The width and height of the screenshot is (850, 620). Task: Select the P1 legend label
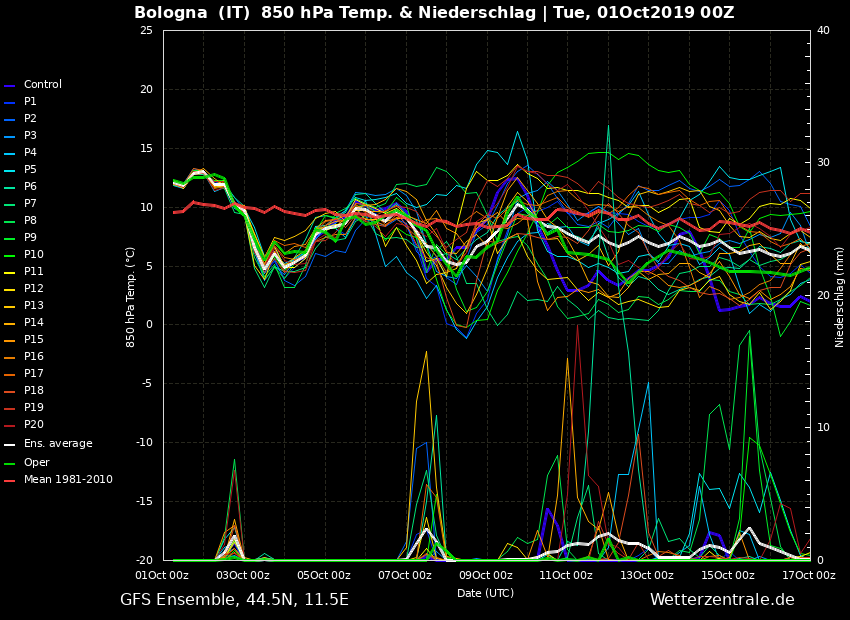[x=30, y=102]
